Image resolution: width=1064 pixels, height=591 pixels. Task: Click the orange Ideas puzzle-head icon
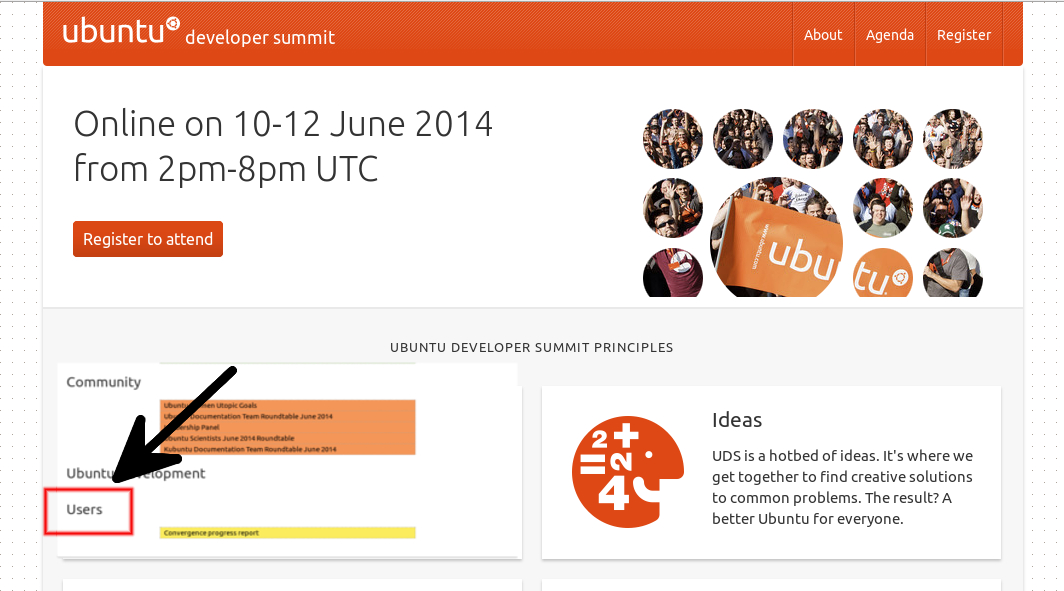pyautogui.click(x=627, y=471)
